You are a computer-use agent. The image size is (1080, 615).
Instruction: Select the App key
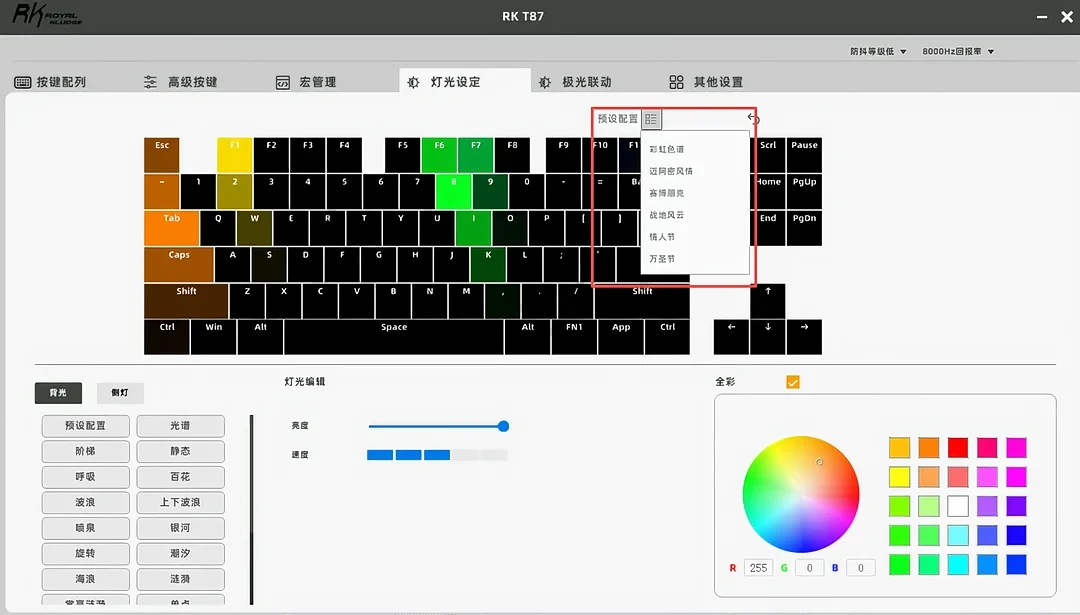point(621,337)
